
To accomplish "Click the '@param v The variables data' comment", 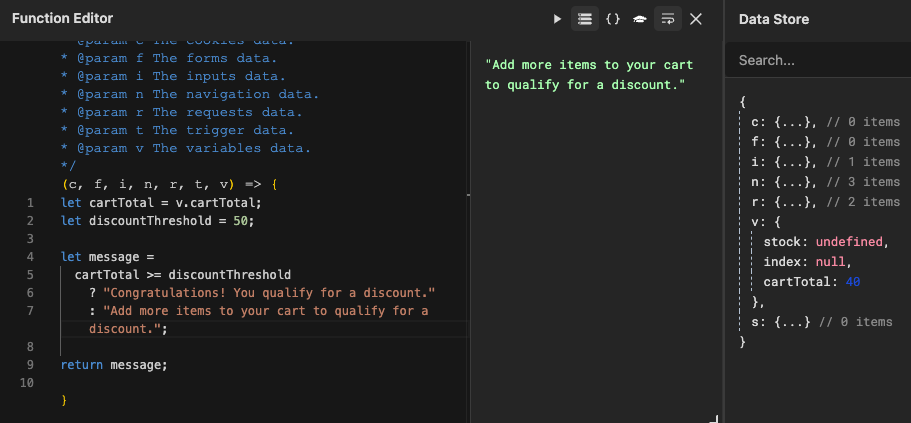I will [186, 148].
